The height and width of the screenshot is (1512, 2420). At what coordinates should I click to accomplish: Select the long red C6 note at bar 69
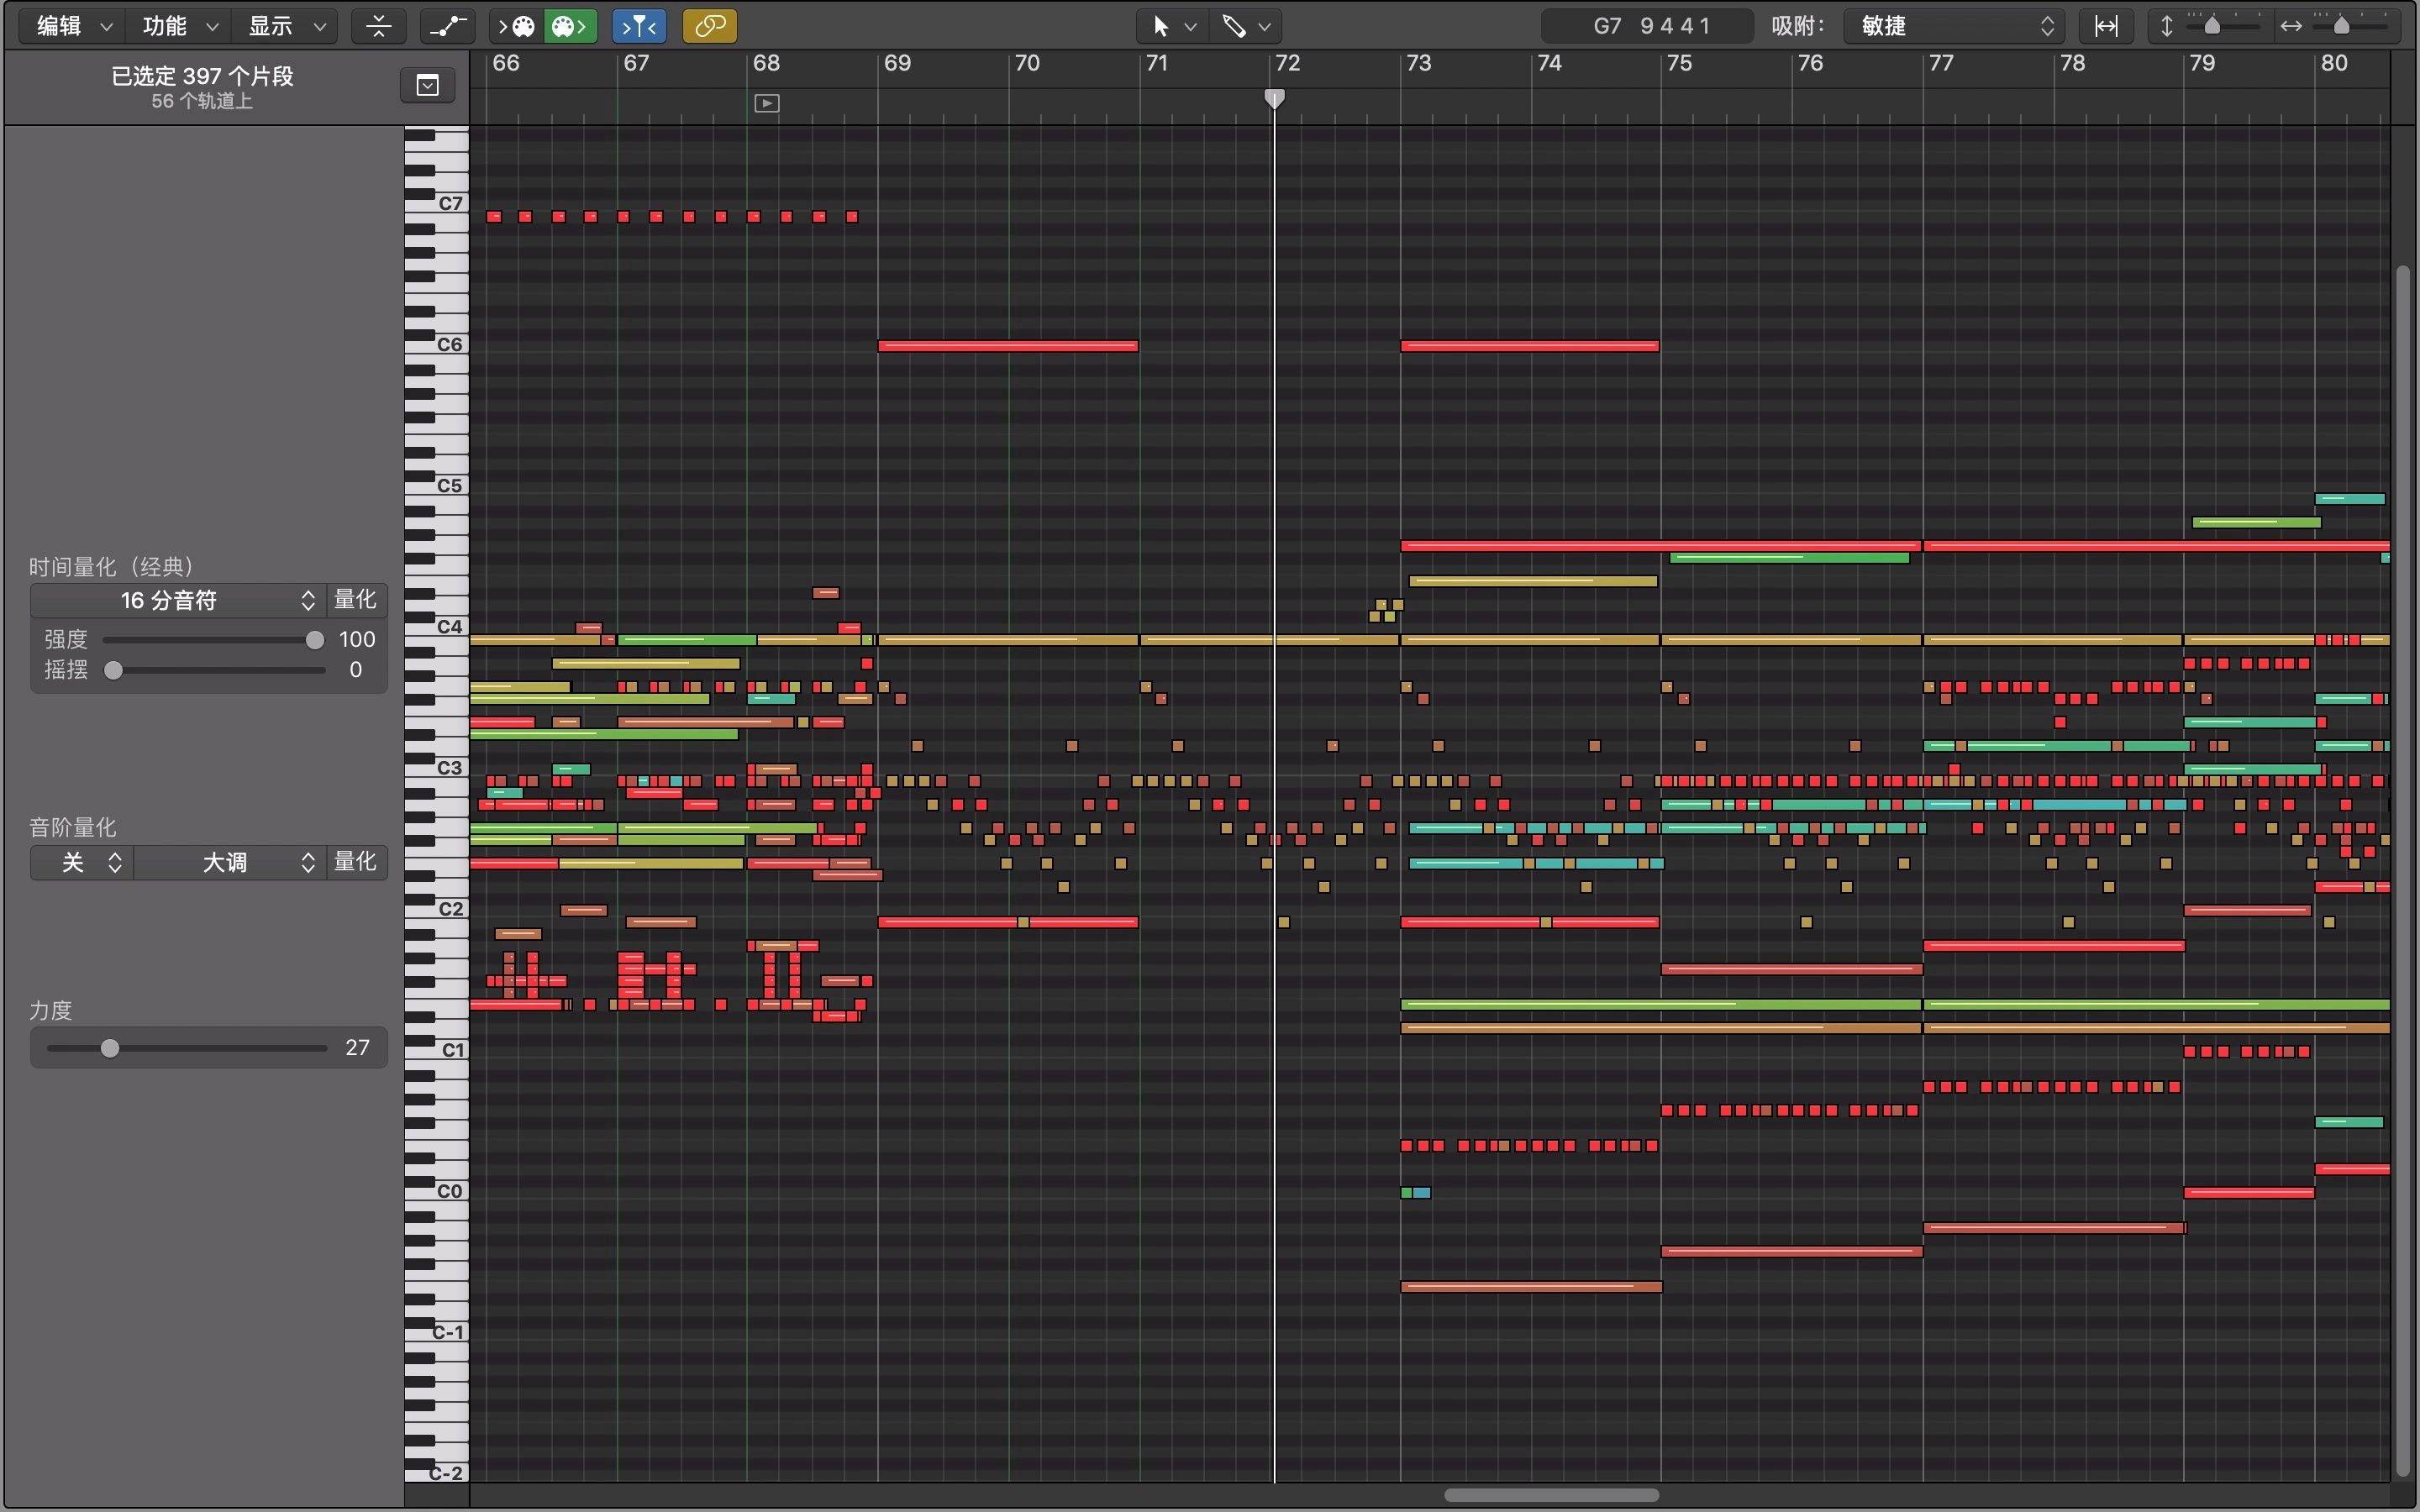tap(1008, 346)
